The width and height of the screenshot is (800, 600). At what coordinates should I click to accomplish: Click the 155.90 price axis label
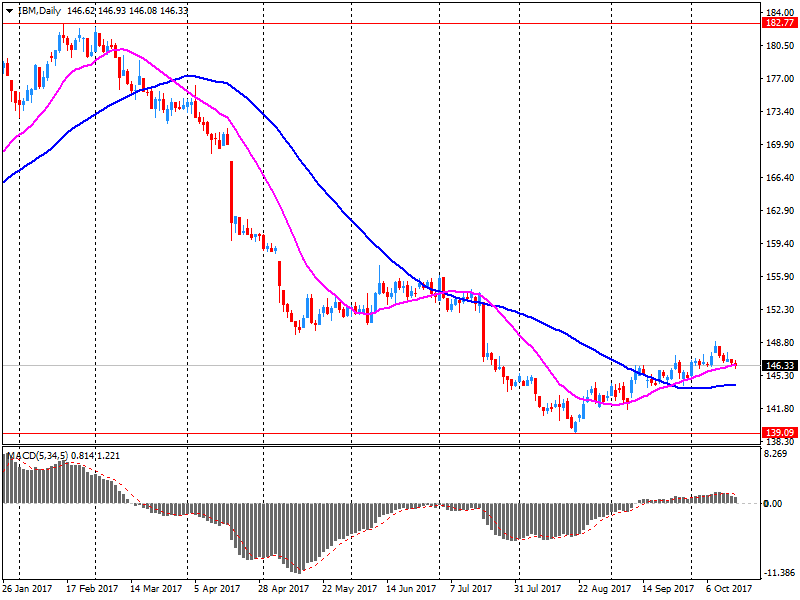click(780, 277)
